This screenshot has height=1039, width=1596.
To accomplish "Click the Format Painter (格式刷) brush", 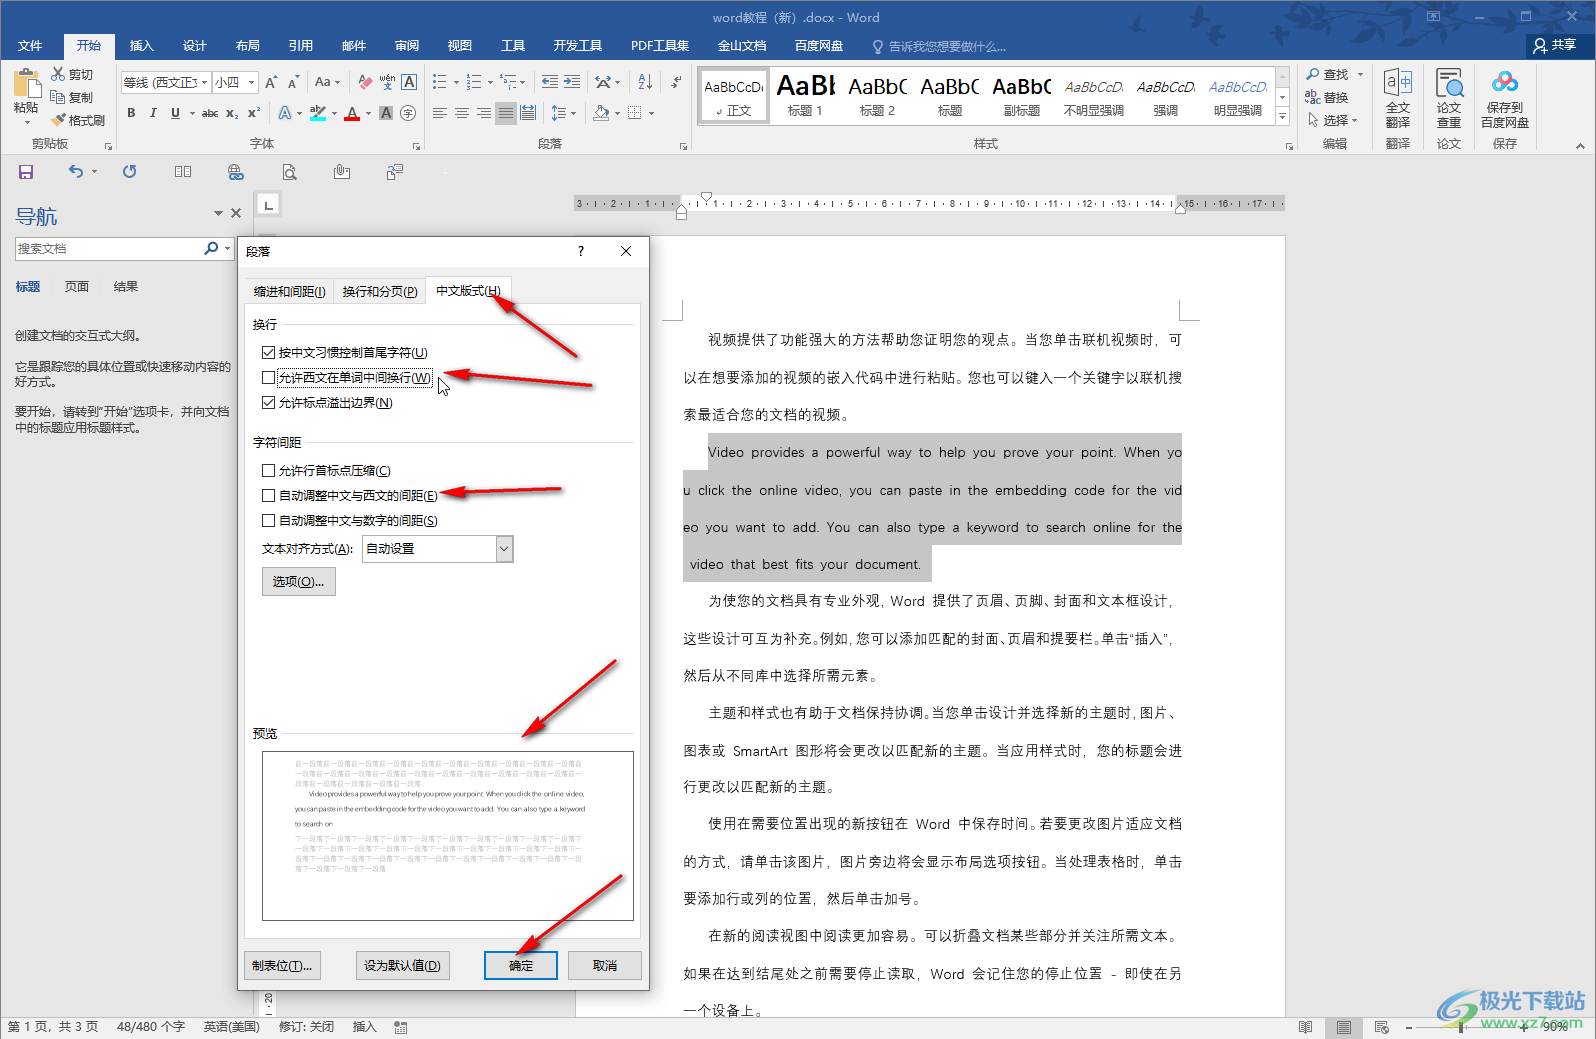I will click(59, 120).
